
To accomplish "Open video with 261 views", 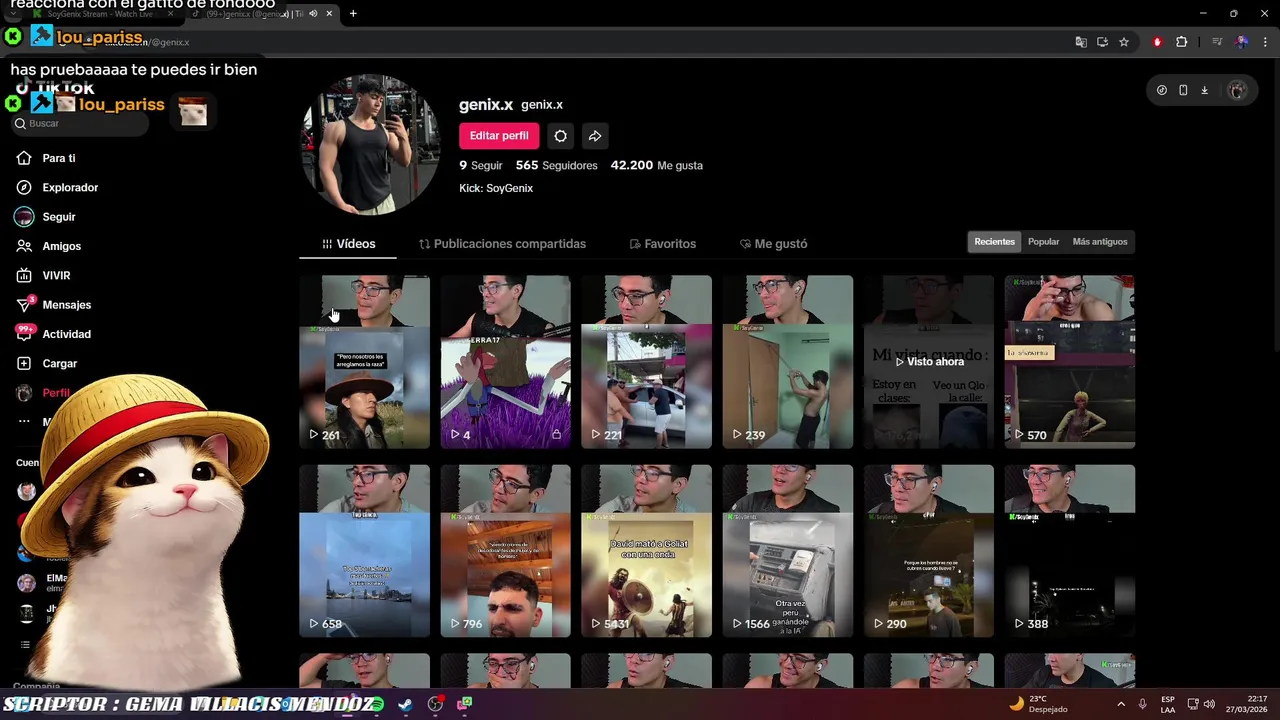I will click(x=364, y=362).
